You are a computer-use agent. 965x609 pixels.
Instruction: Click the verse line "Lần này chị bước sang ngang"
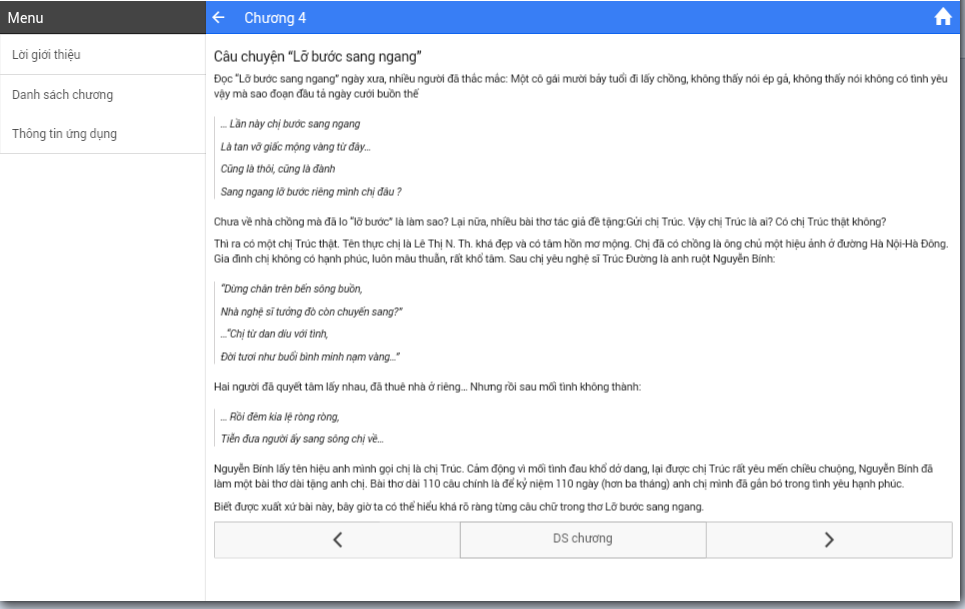(x=290, y=124)
